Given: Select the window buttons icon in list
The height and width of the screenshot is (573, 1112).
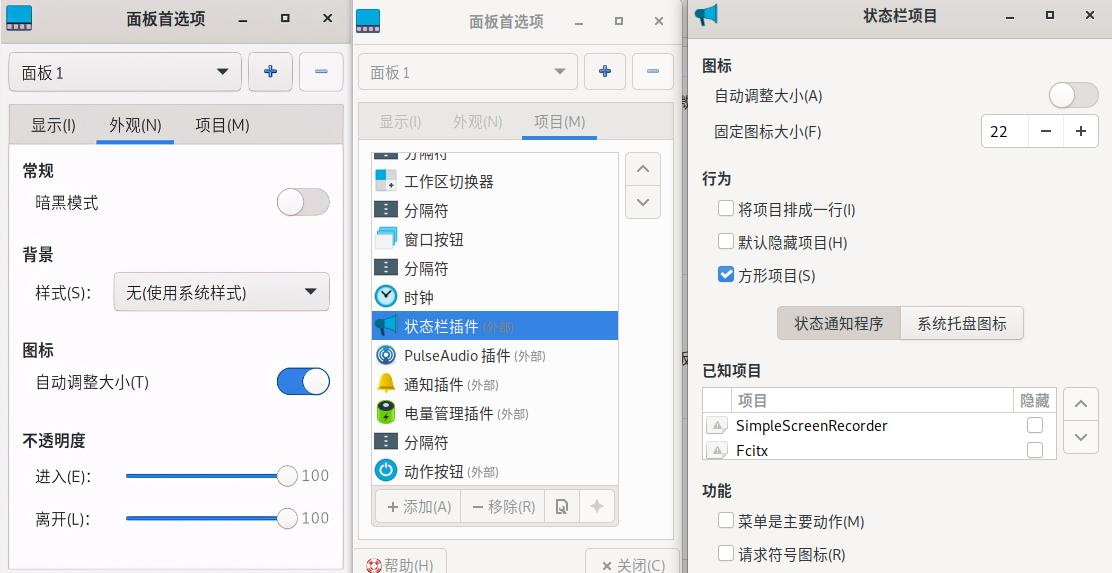Looking at the screenshot, I should coord(386,239).
